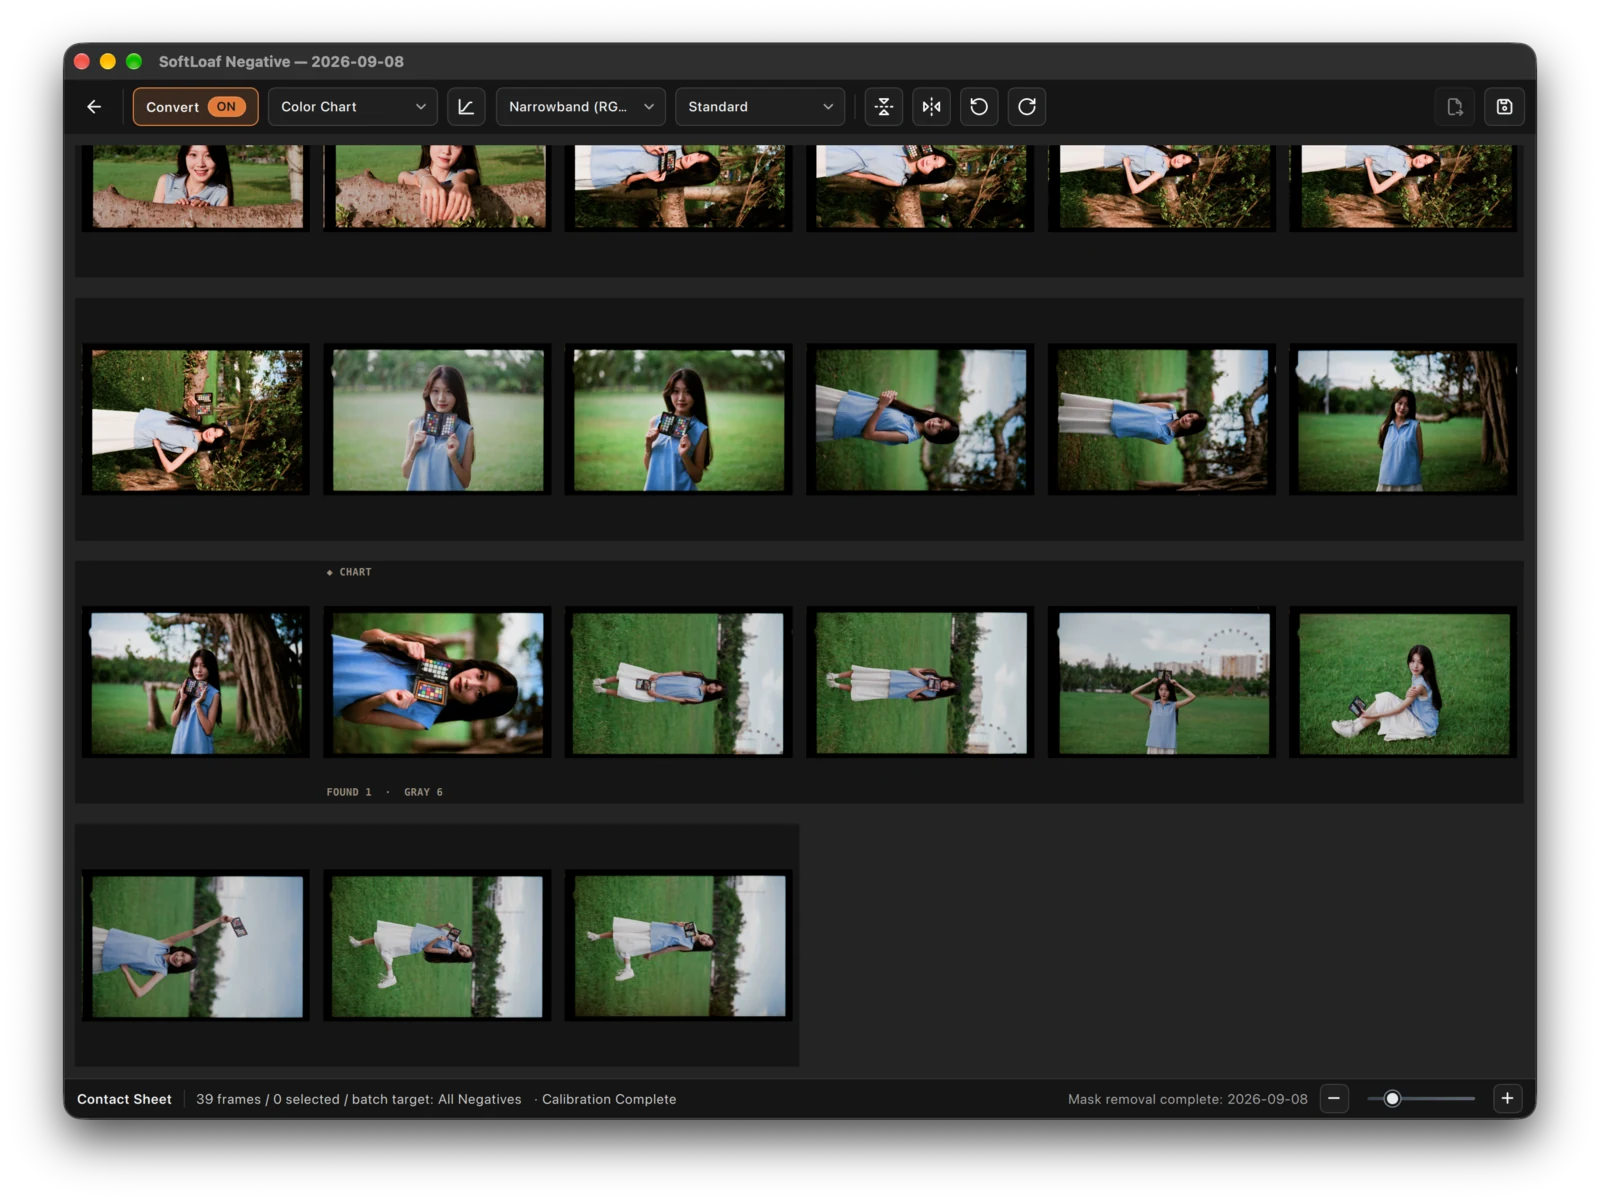Open the curves editor icon
Screen dimensions: 1600x1203
(x=466, y=107)
